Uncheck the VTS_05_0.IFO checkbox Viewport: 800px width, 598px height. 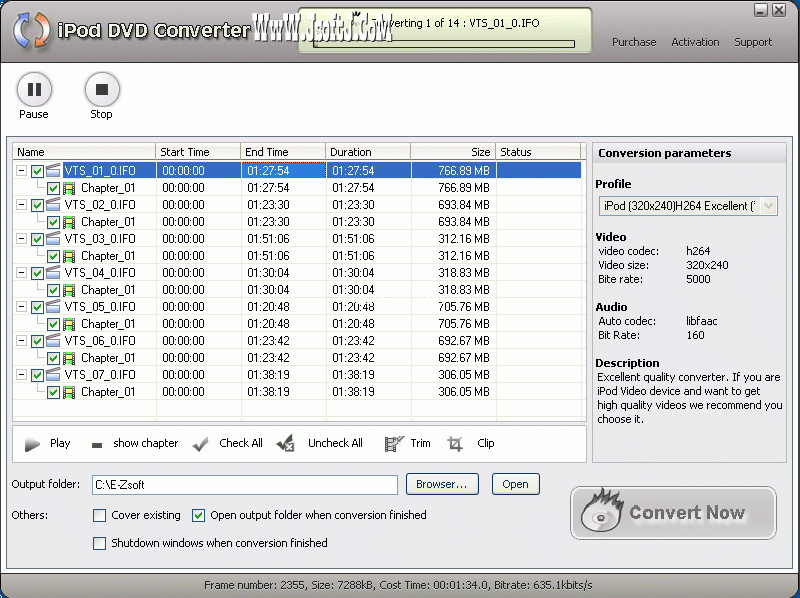(37, 307)
